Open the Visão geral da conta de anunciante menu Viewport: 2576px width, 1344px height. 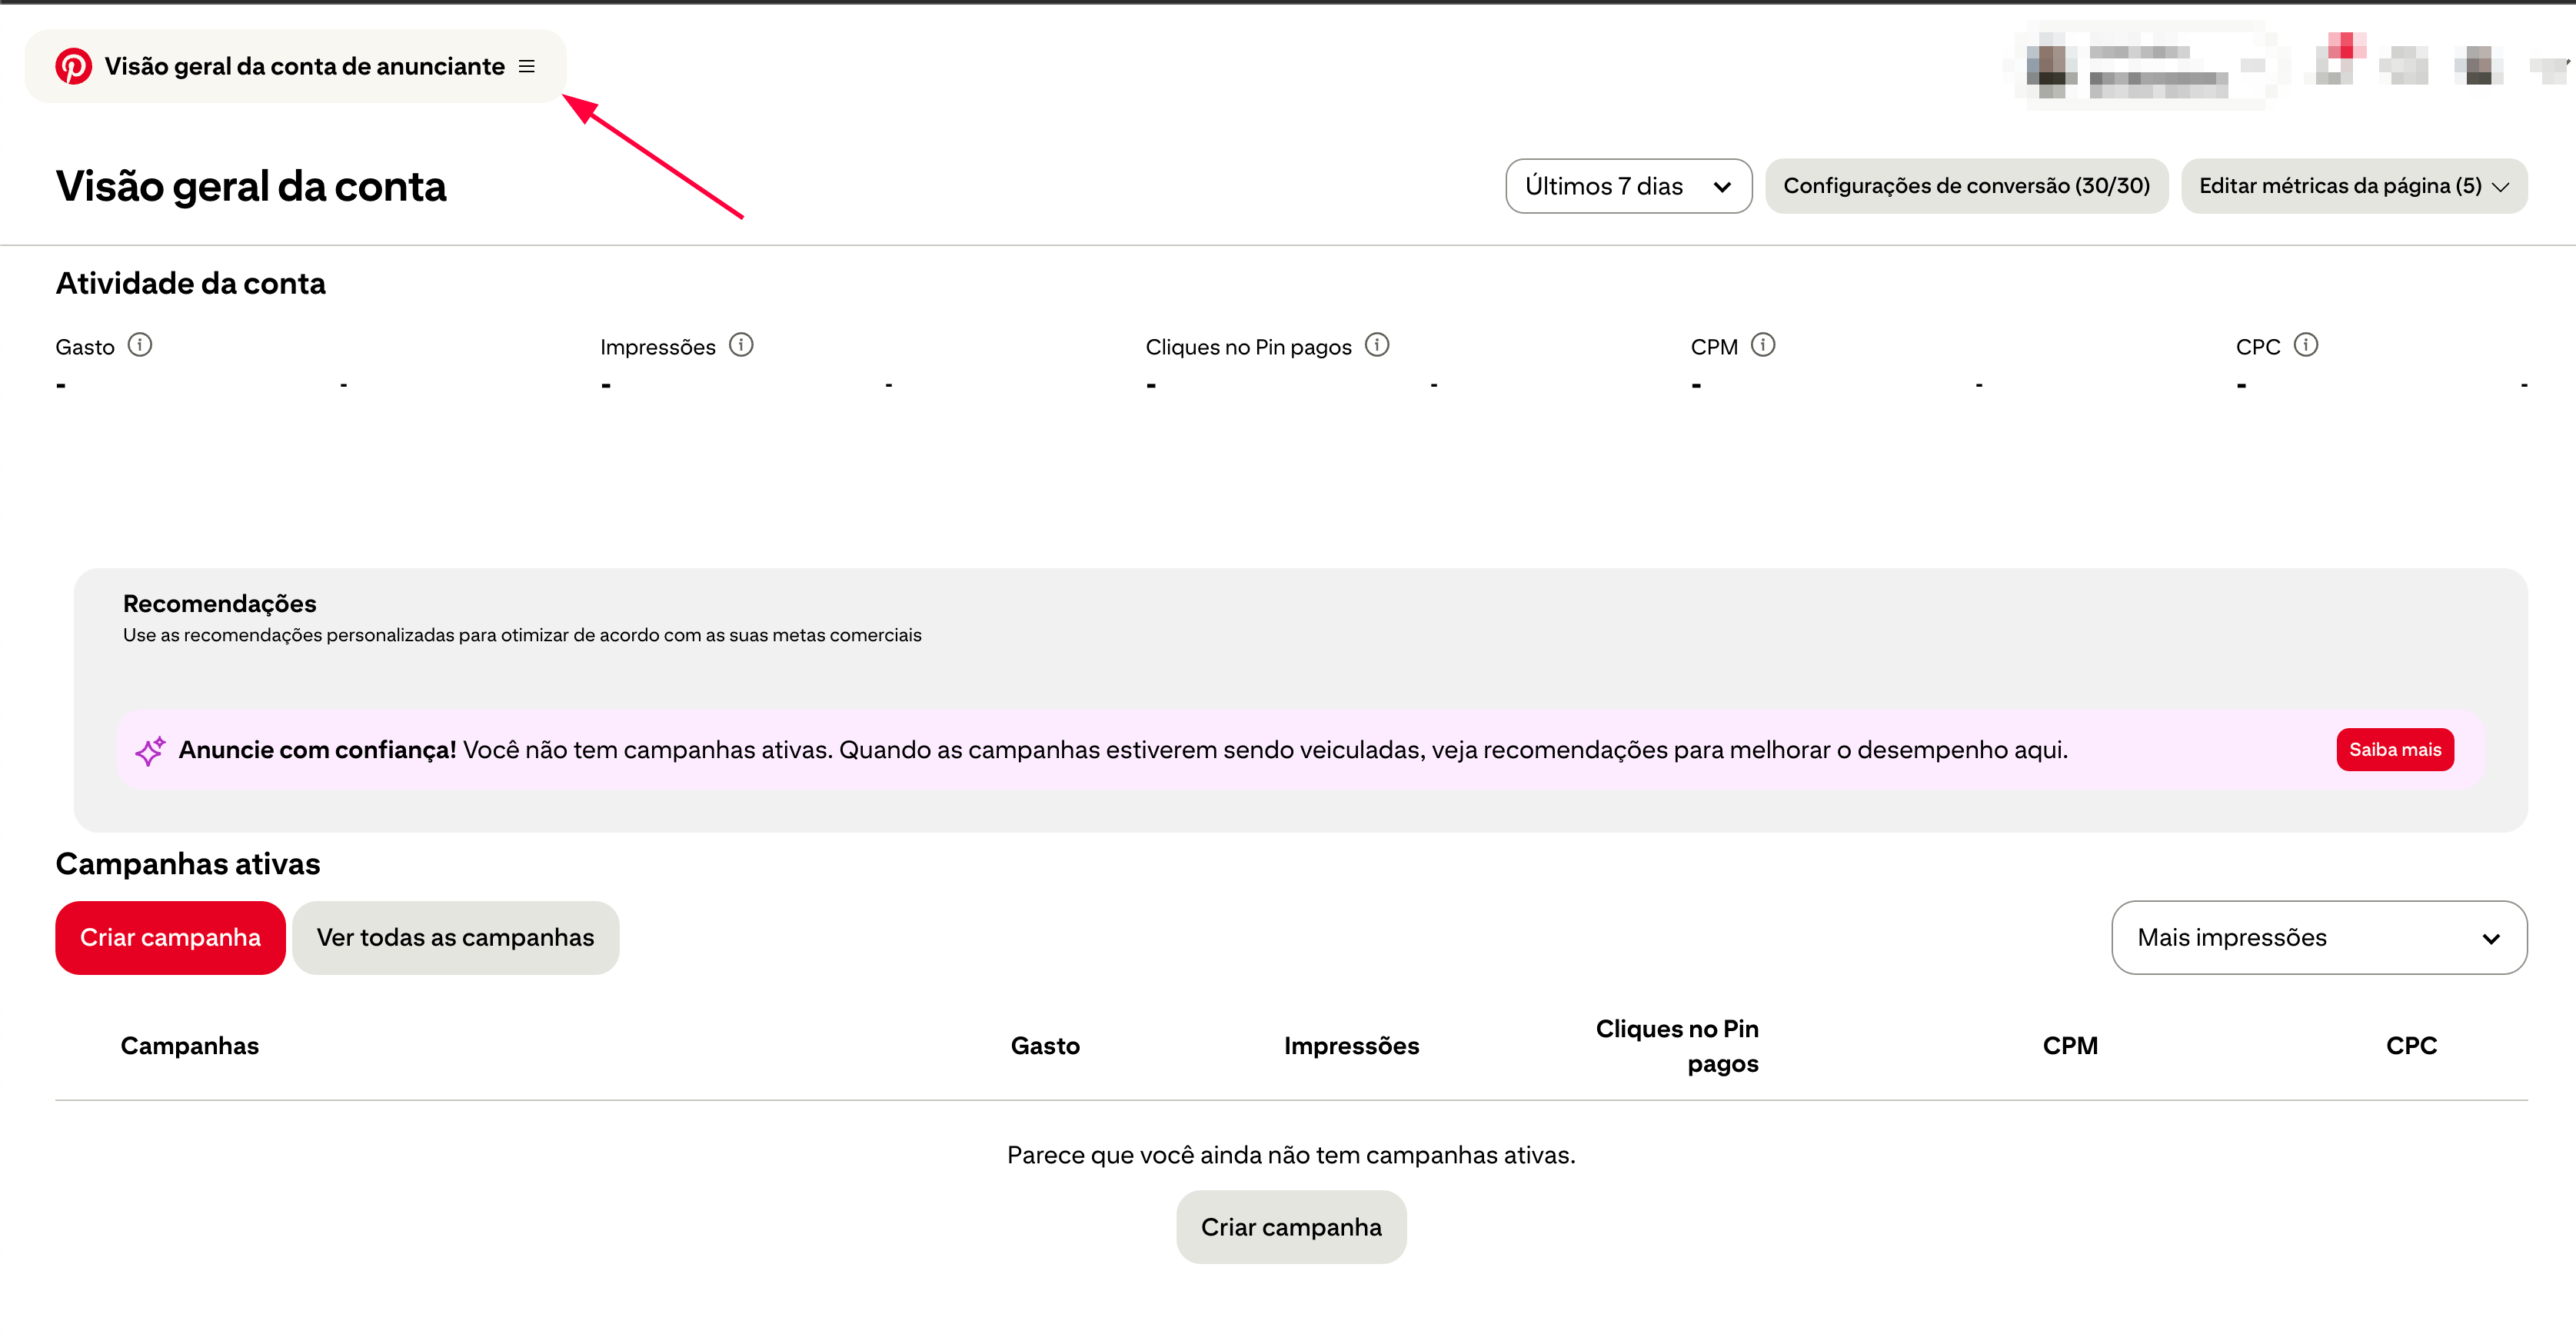coord(304,66)
